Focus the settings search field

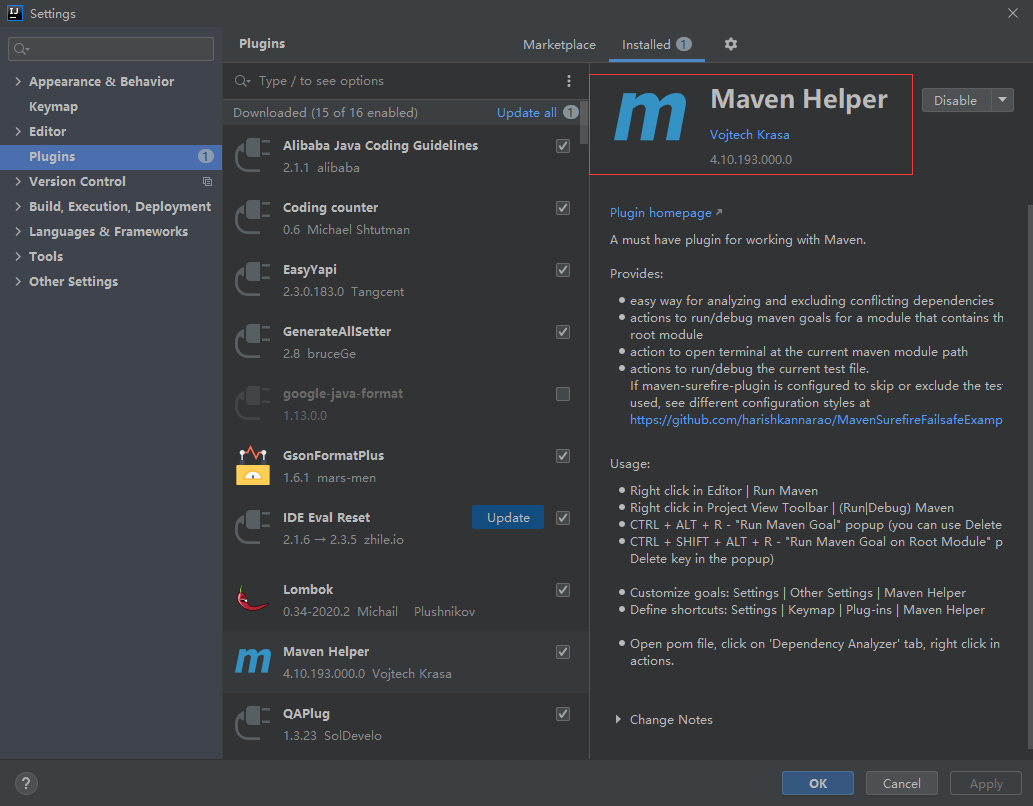(111, 49)
